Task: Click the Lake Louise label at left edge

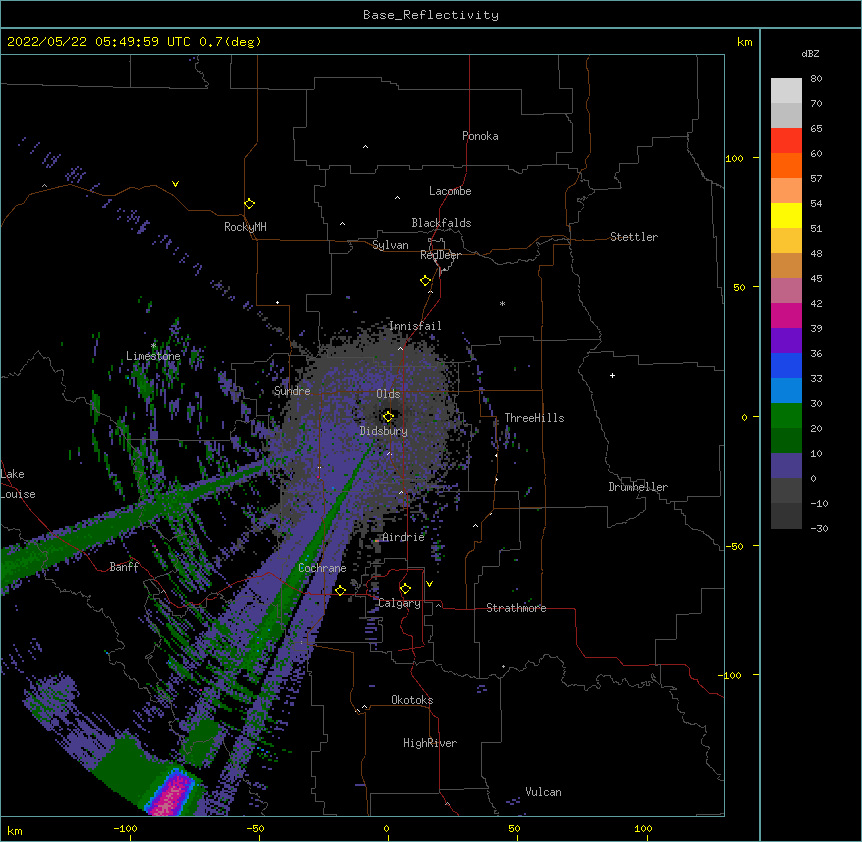Action: point(18,484)
